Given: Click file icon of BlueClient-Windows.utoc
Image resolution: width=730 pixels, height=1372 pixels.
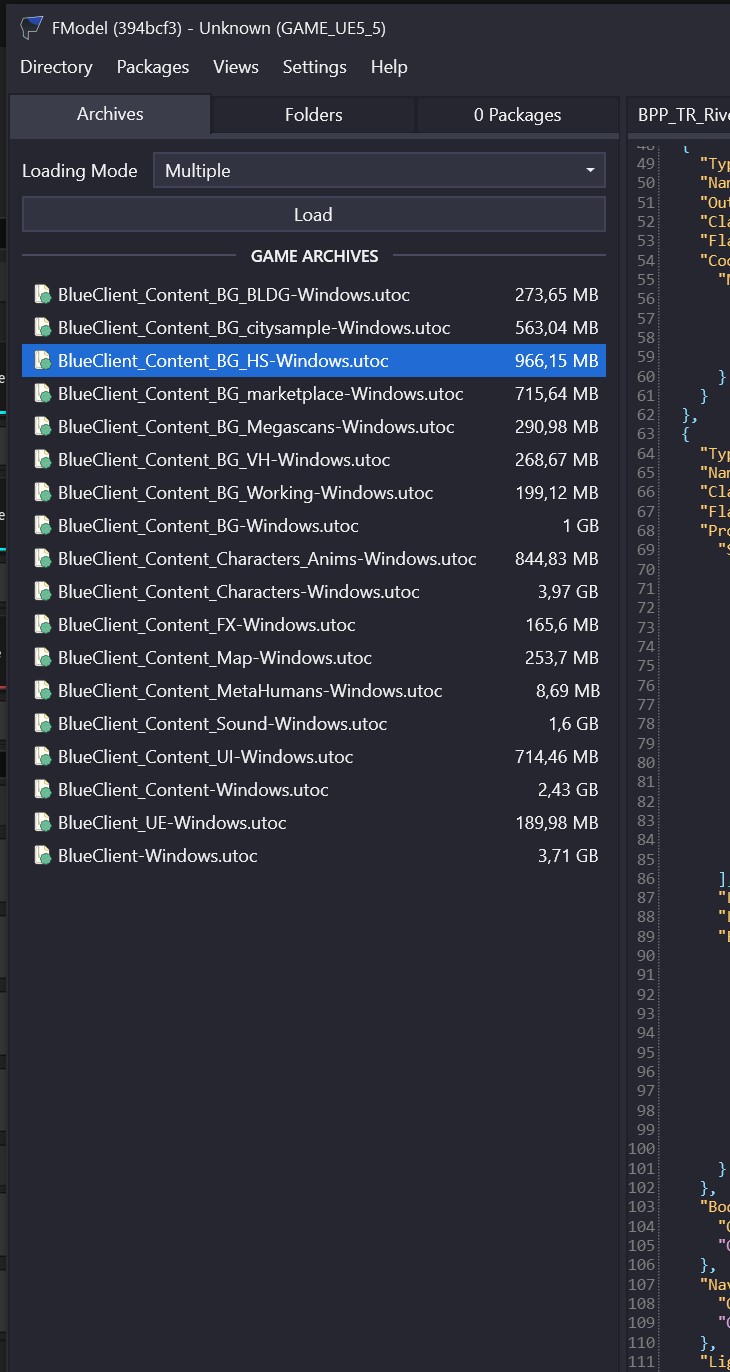Looking at the screenshot, I should pyautogui.click(x=42, y=856).
